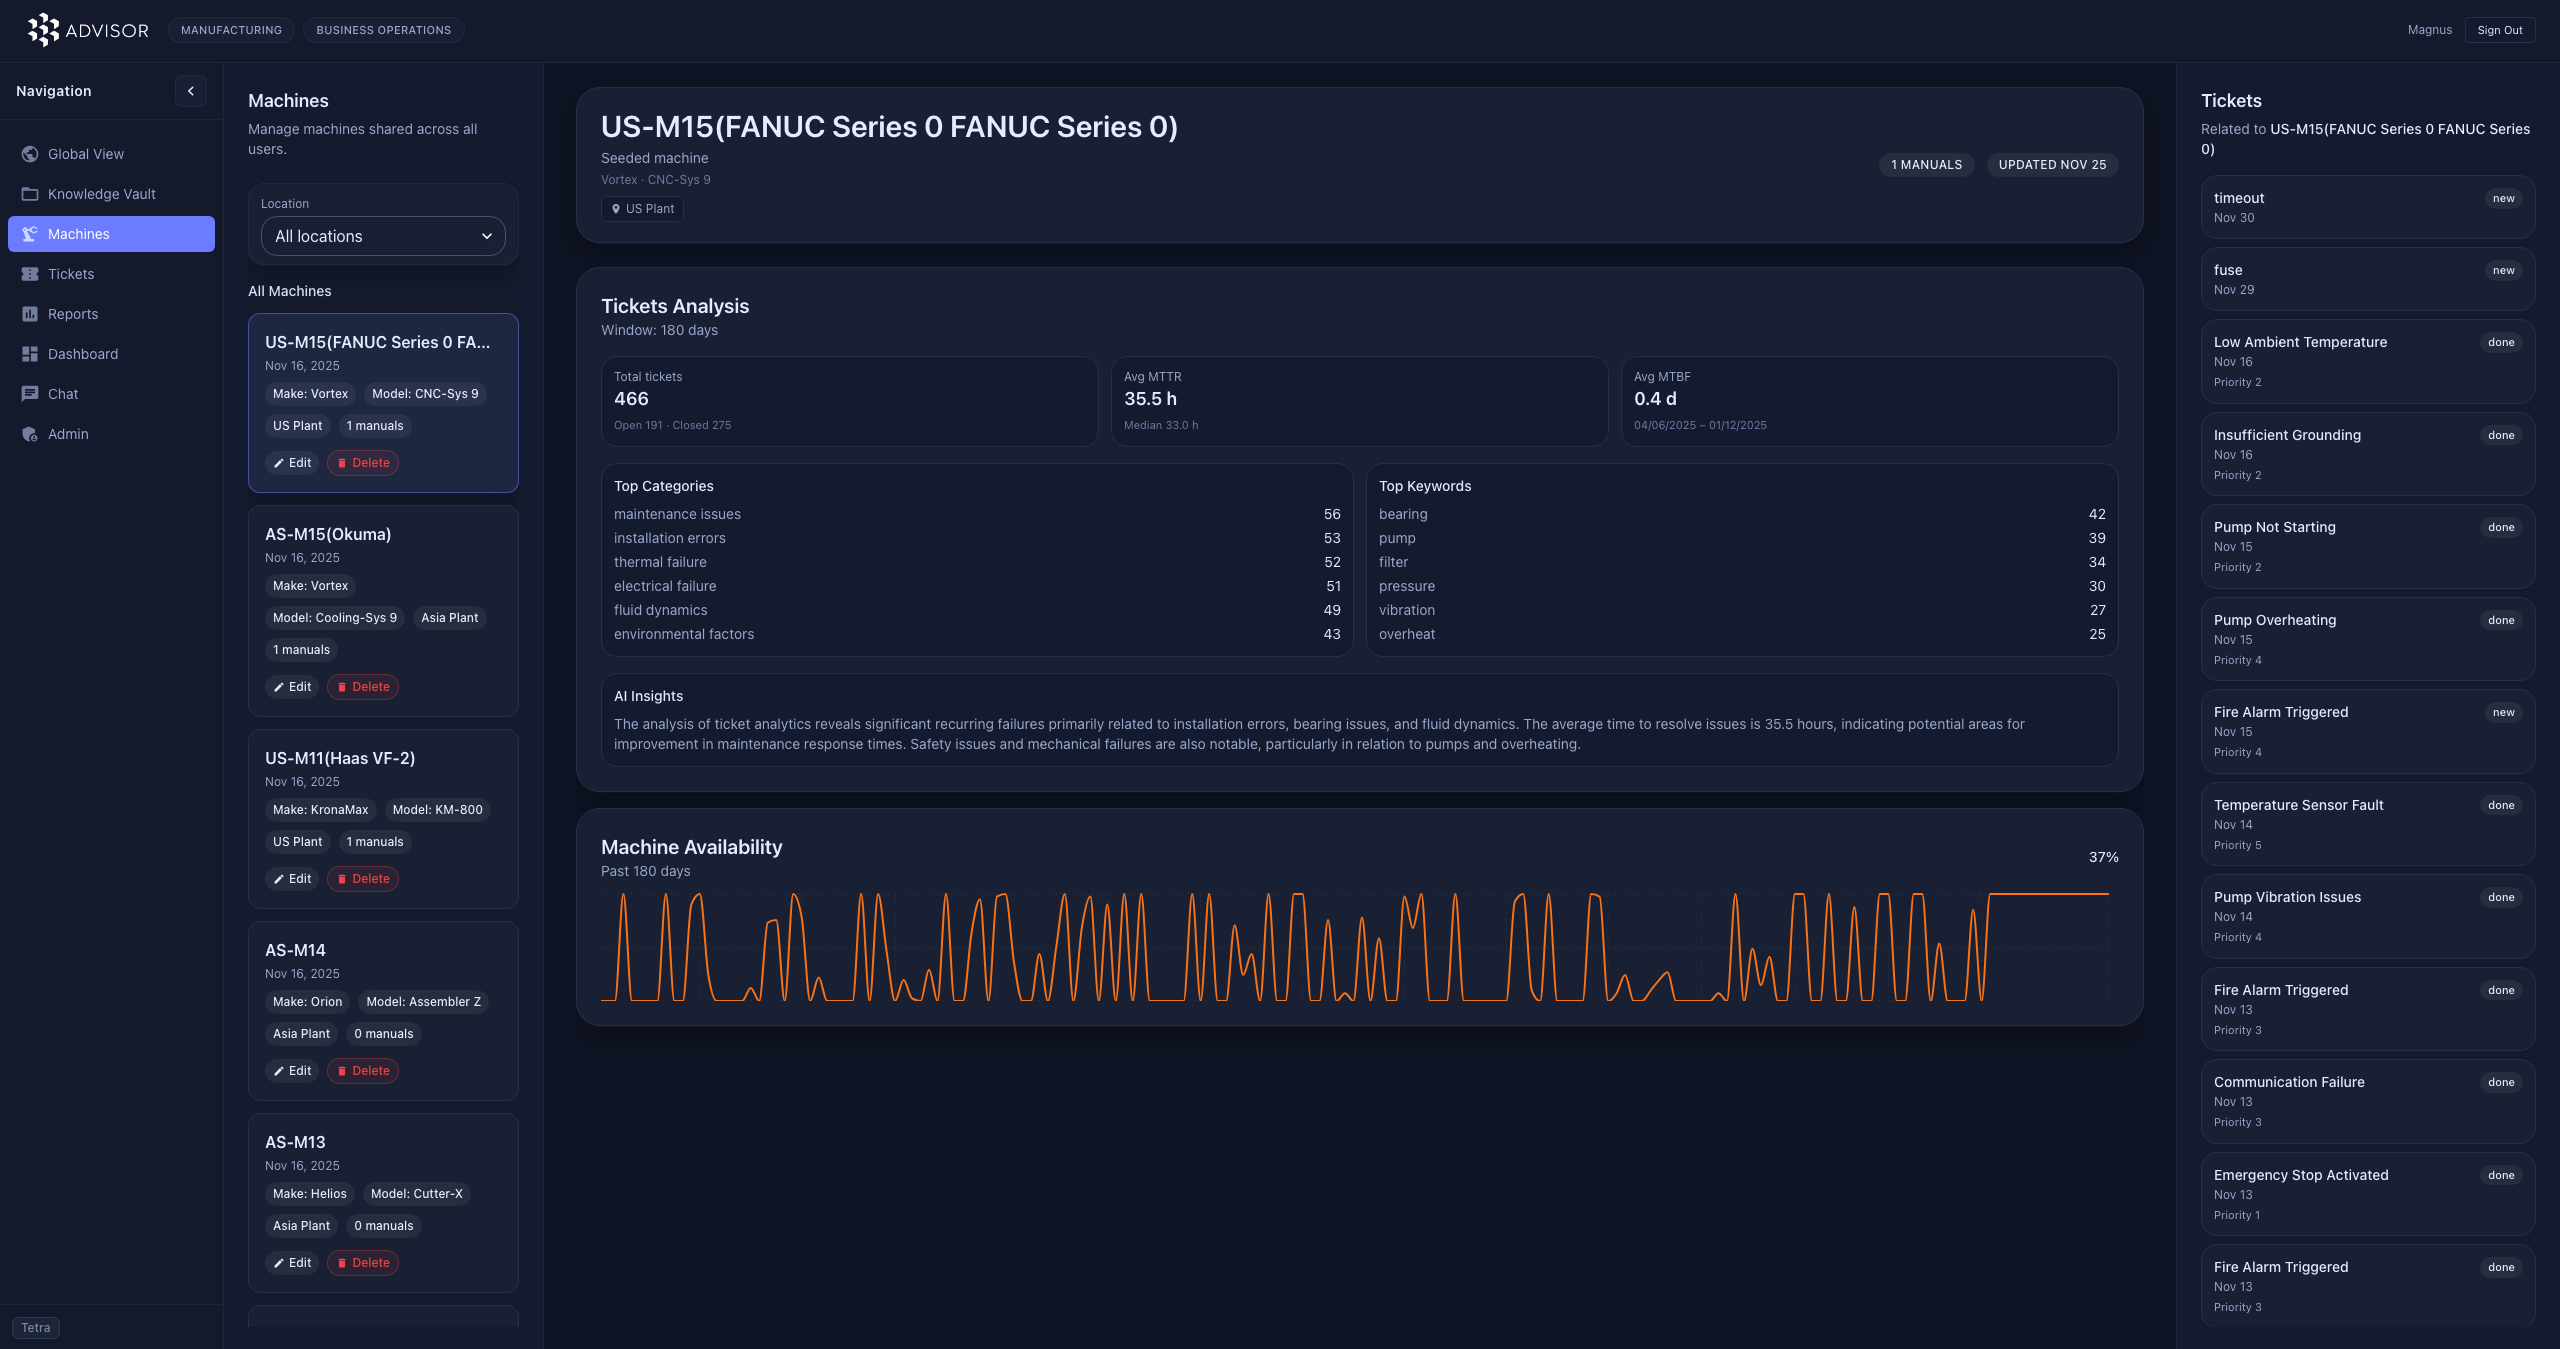Click the Knowledge Vault folder icon
This screenshot has height=1349, width=2560.
pos(30,194)
